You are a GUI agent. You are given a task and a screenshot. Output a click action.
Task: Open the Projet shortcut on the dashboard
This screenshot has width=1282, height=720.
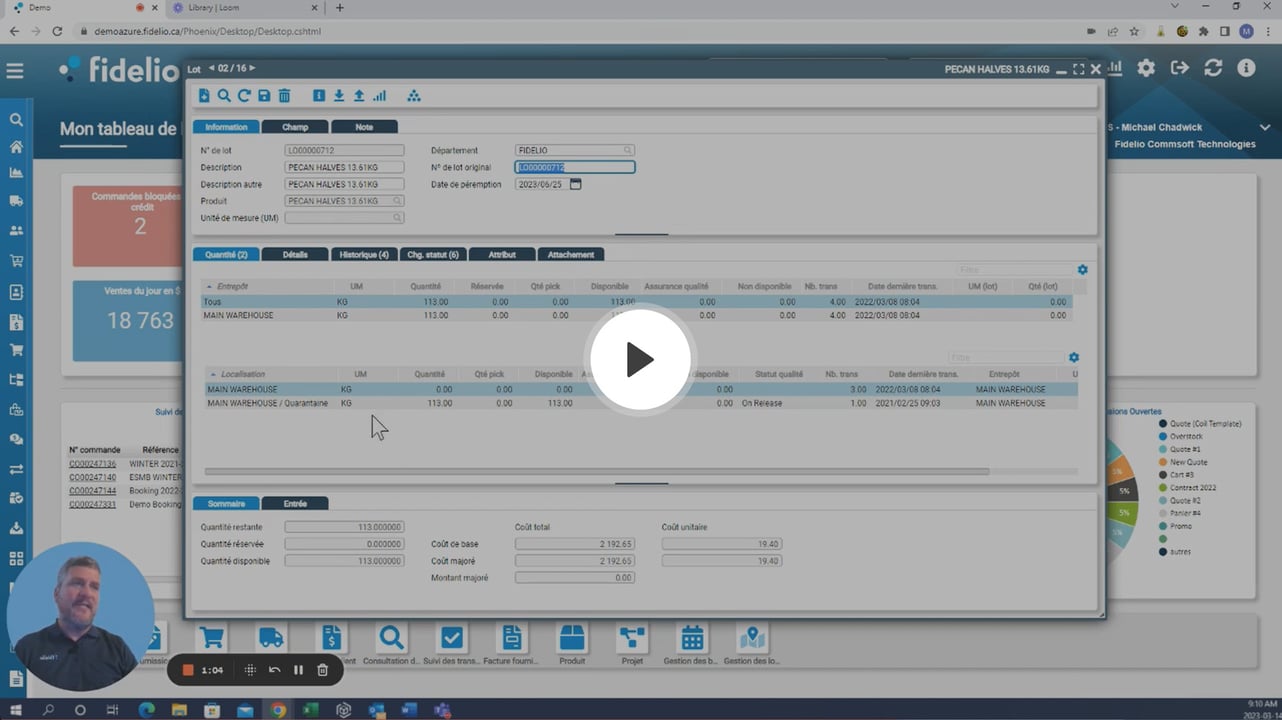click(x=632, y=643)
